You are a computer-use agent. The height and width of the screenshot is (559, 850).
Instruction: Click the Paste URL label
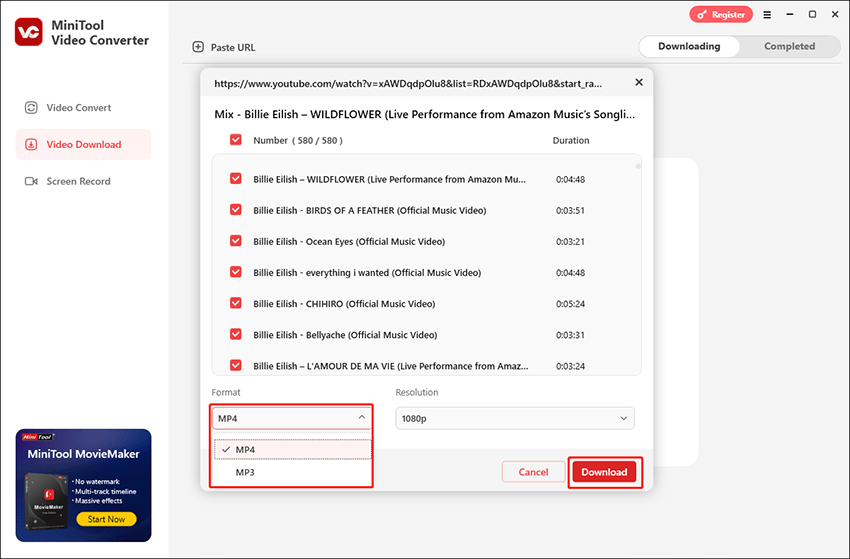(x=233, y=48)
